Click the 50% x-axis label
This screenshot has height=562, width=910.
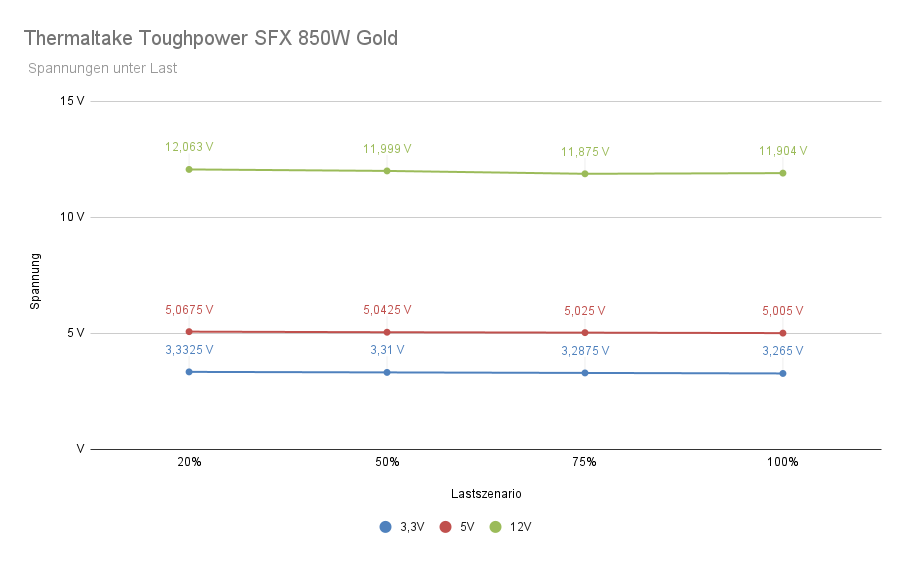coord(387,462)
